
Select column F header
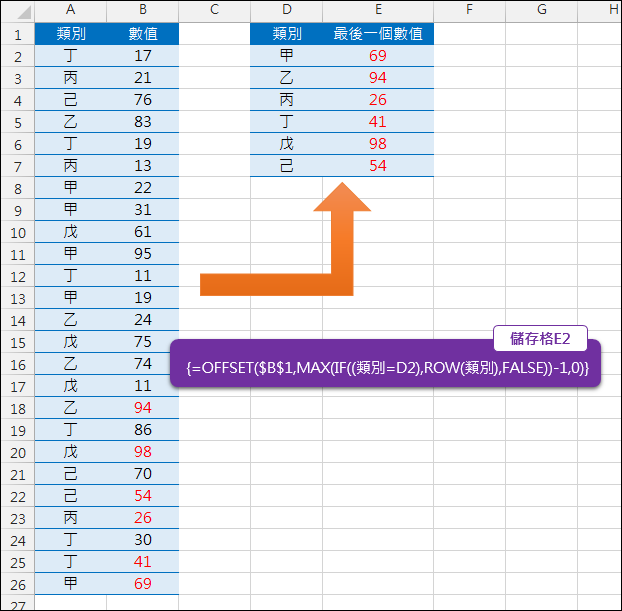(470, 11)
